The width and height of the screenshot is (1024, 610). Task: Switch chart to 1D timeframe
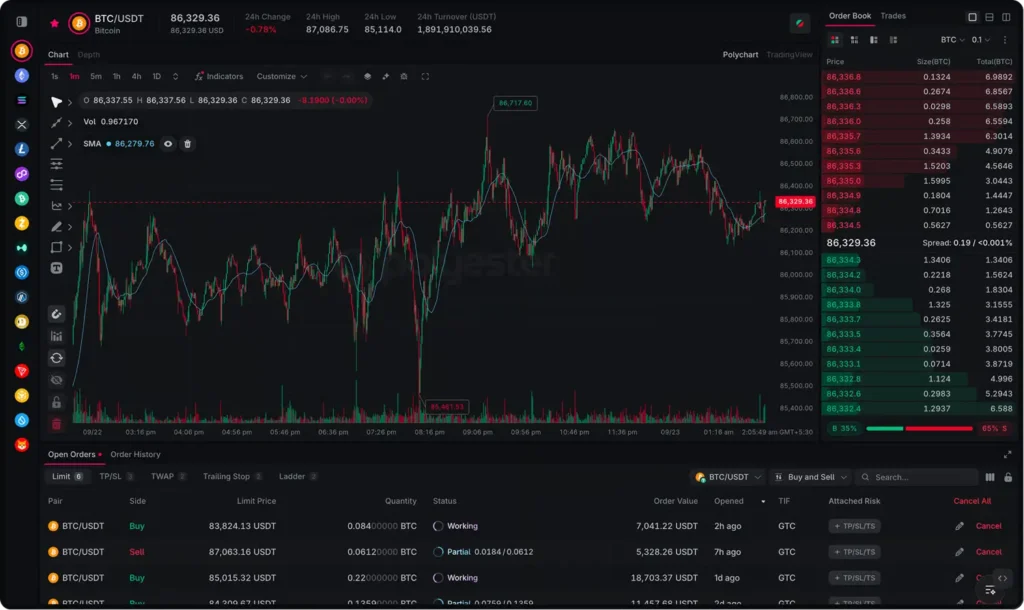(x=157, y=76)
